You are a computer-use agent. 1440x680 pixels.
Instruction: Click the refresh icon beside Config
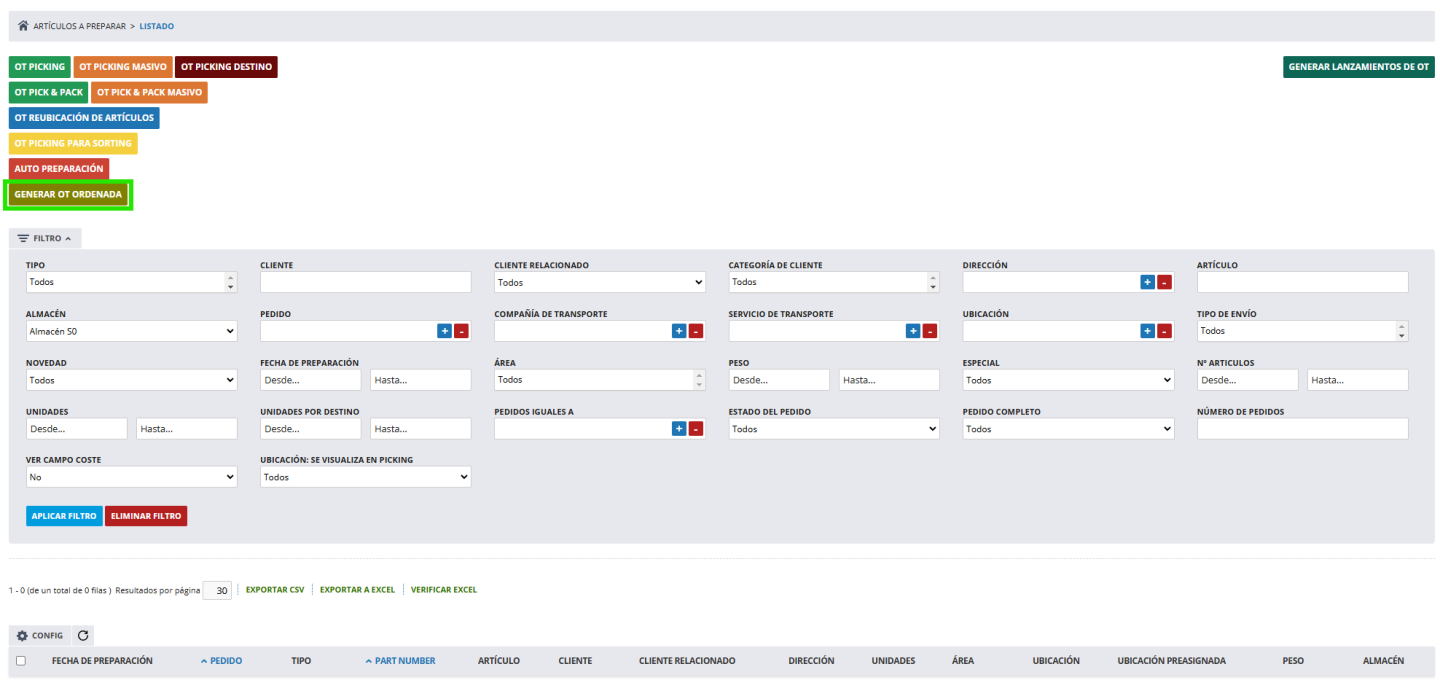(83, 635)
